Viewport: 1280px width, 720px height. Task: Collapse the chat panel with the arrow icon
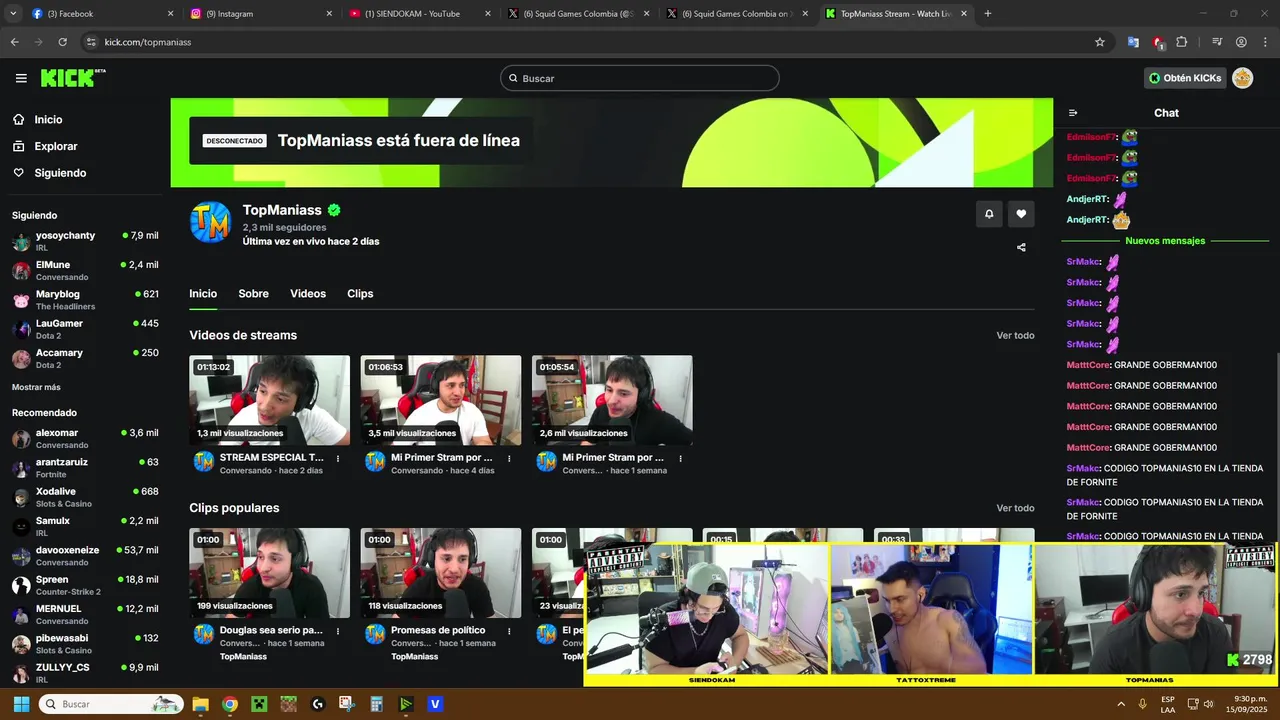1073,113
